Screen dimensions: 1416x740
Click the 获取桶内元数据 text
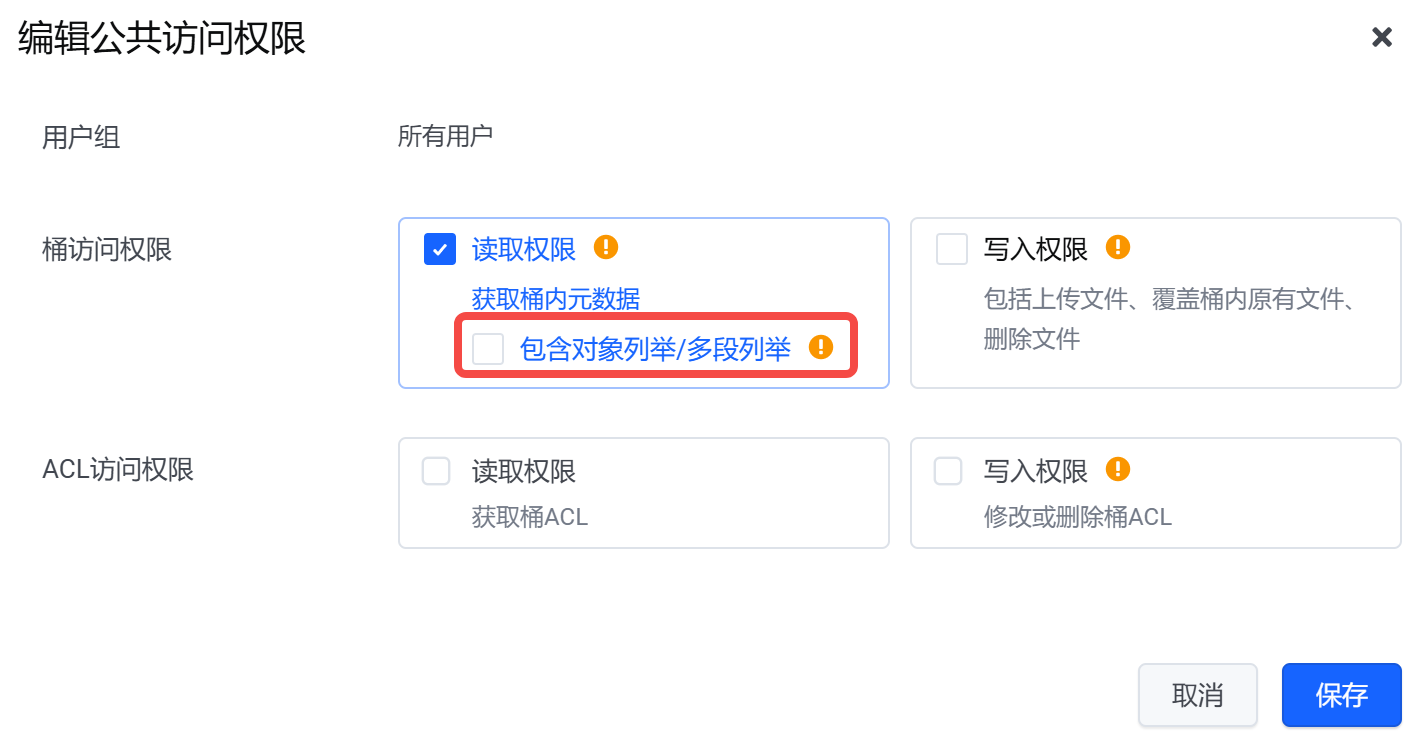[x=556, y=299]
